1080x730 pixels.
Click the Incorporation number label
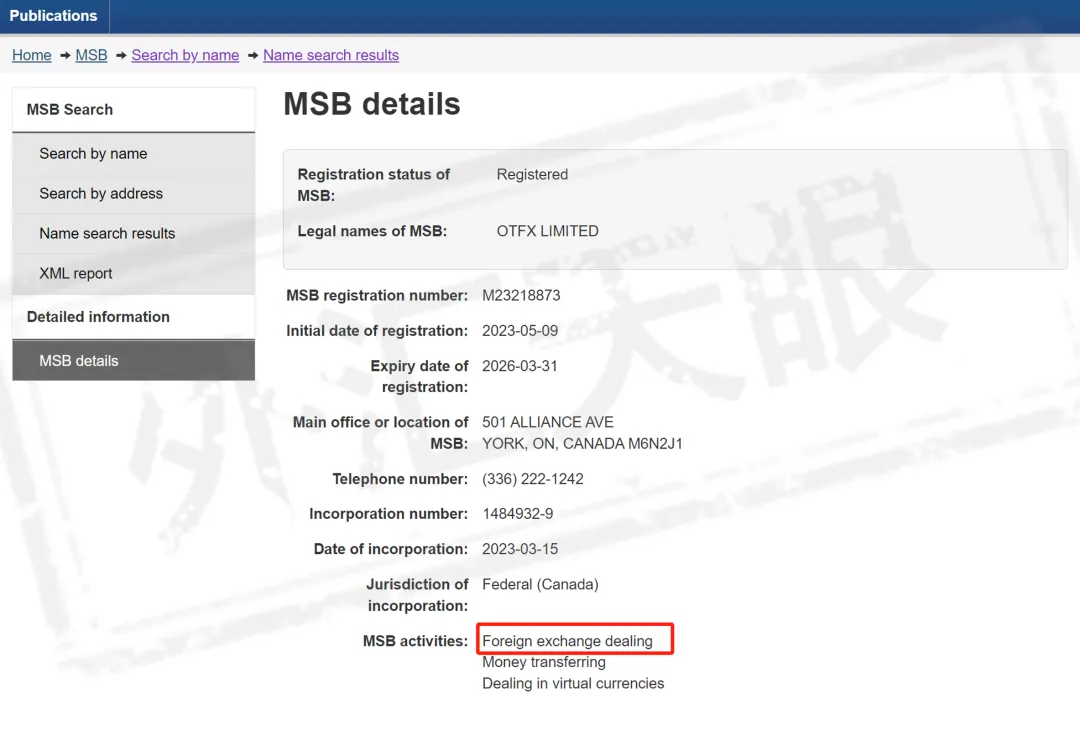click(x=388, y=514)
